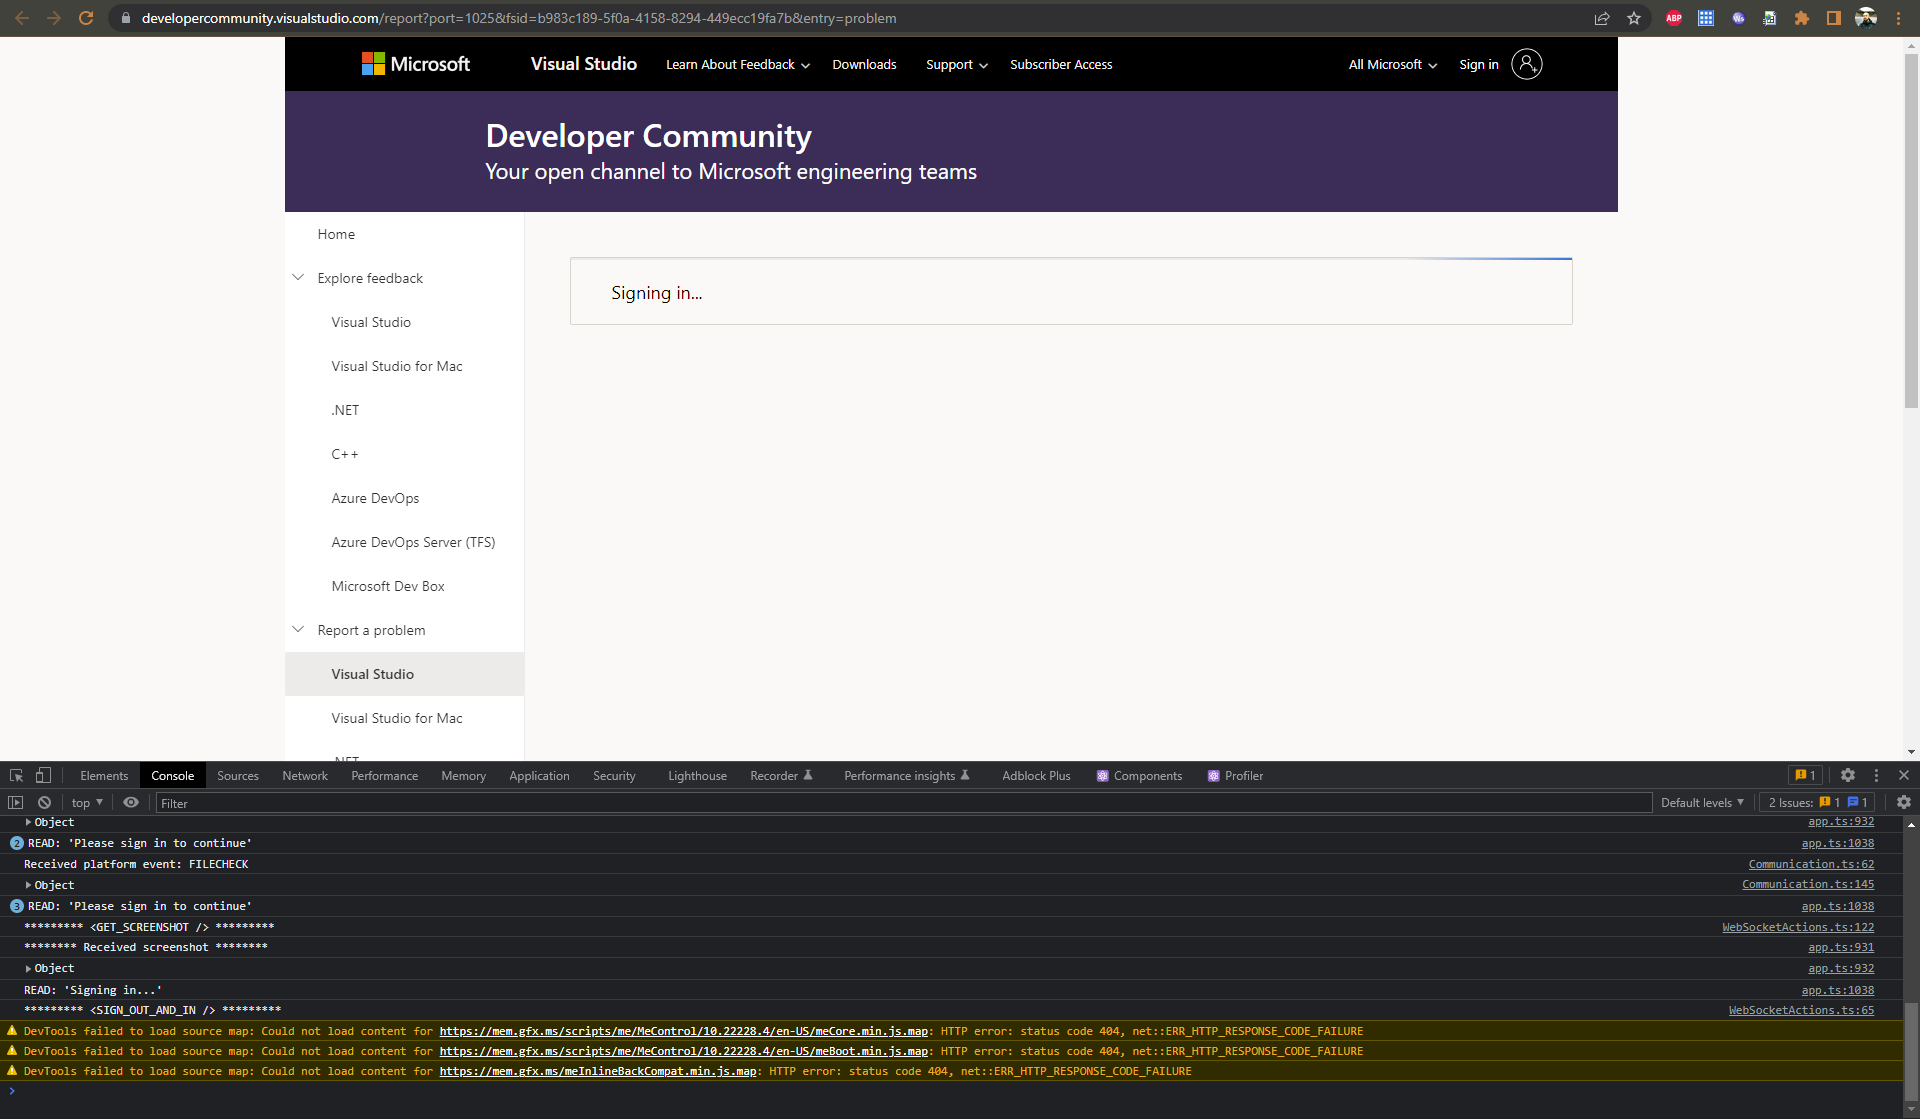Viewport: 1920px width, 1119px height.
Task: Click the console Filter input
Action: click(x=904, y=803)
